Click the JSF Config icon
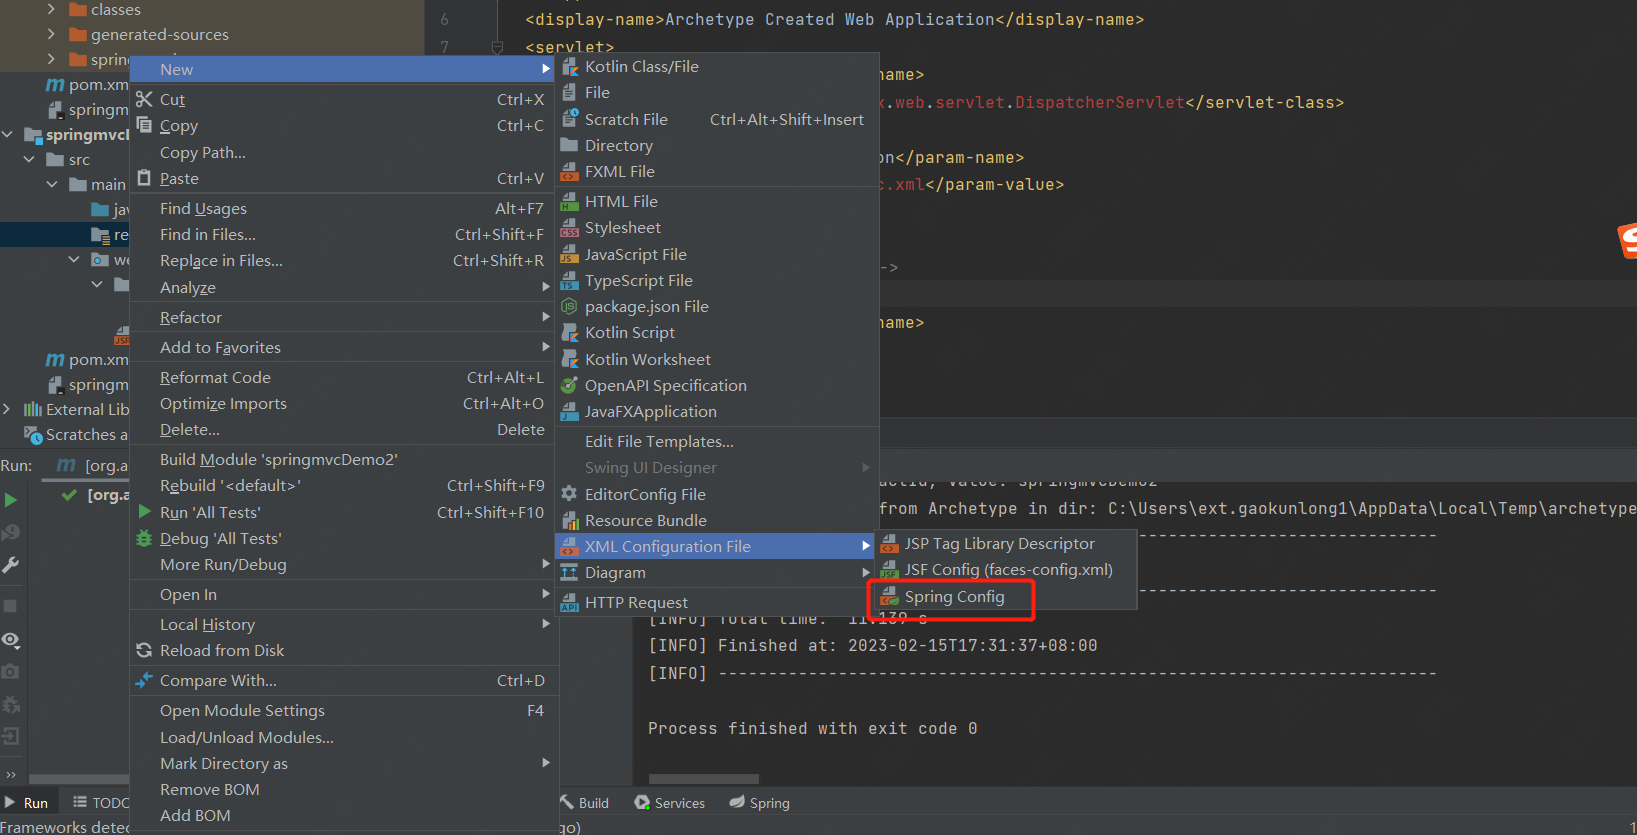The width and height of the screenshot is (1637, 835). tap(889, 570)
